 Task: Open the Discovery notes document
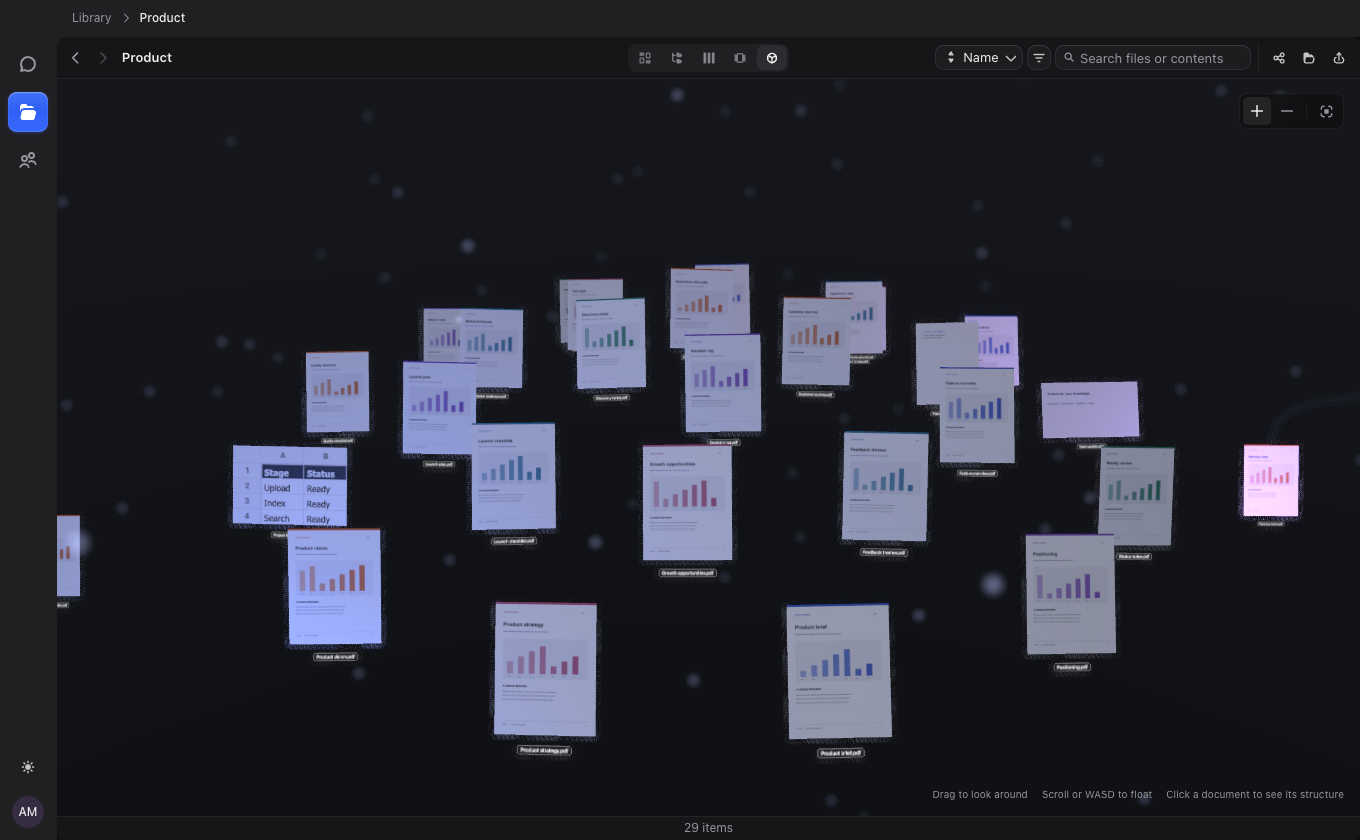pos(610,343)
